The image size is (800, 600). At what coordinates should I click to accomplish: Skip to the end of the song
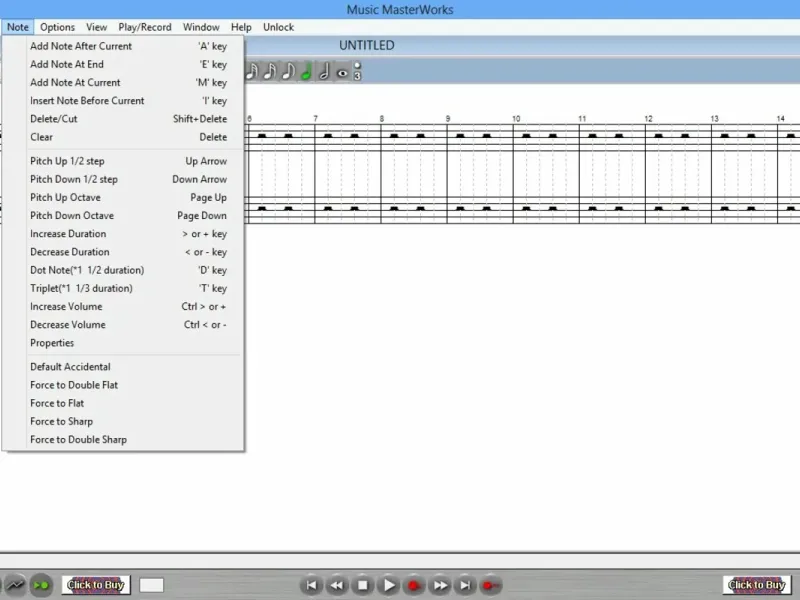(465, 585)
